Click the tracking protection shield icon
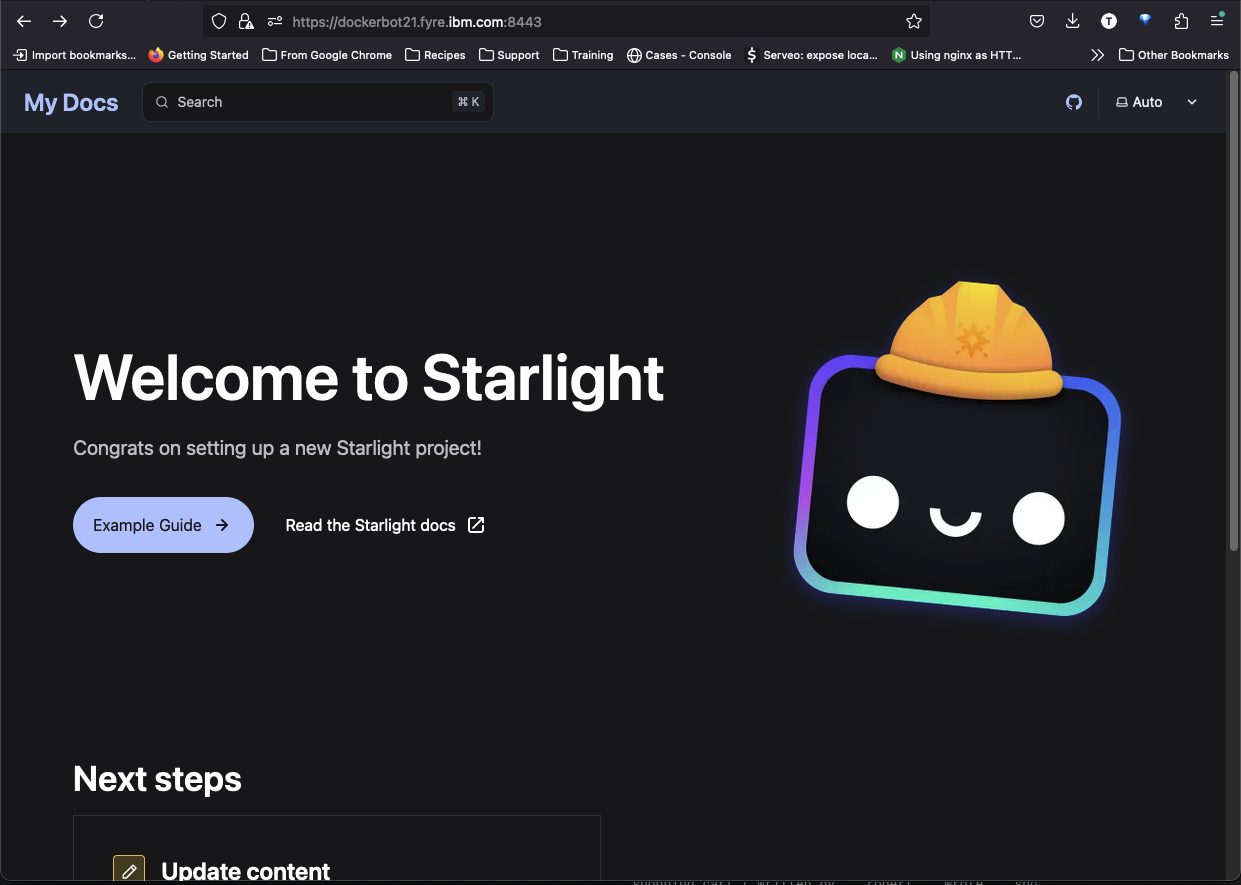This screenshot has width=1241, height=885. coord(219,21)
